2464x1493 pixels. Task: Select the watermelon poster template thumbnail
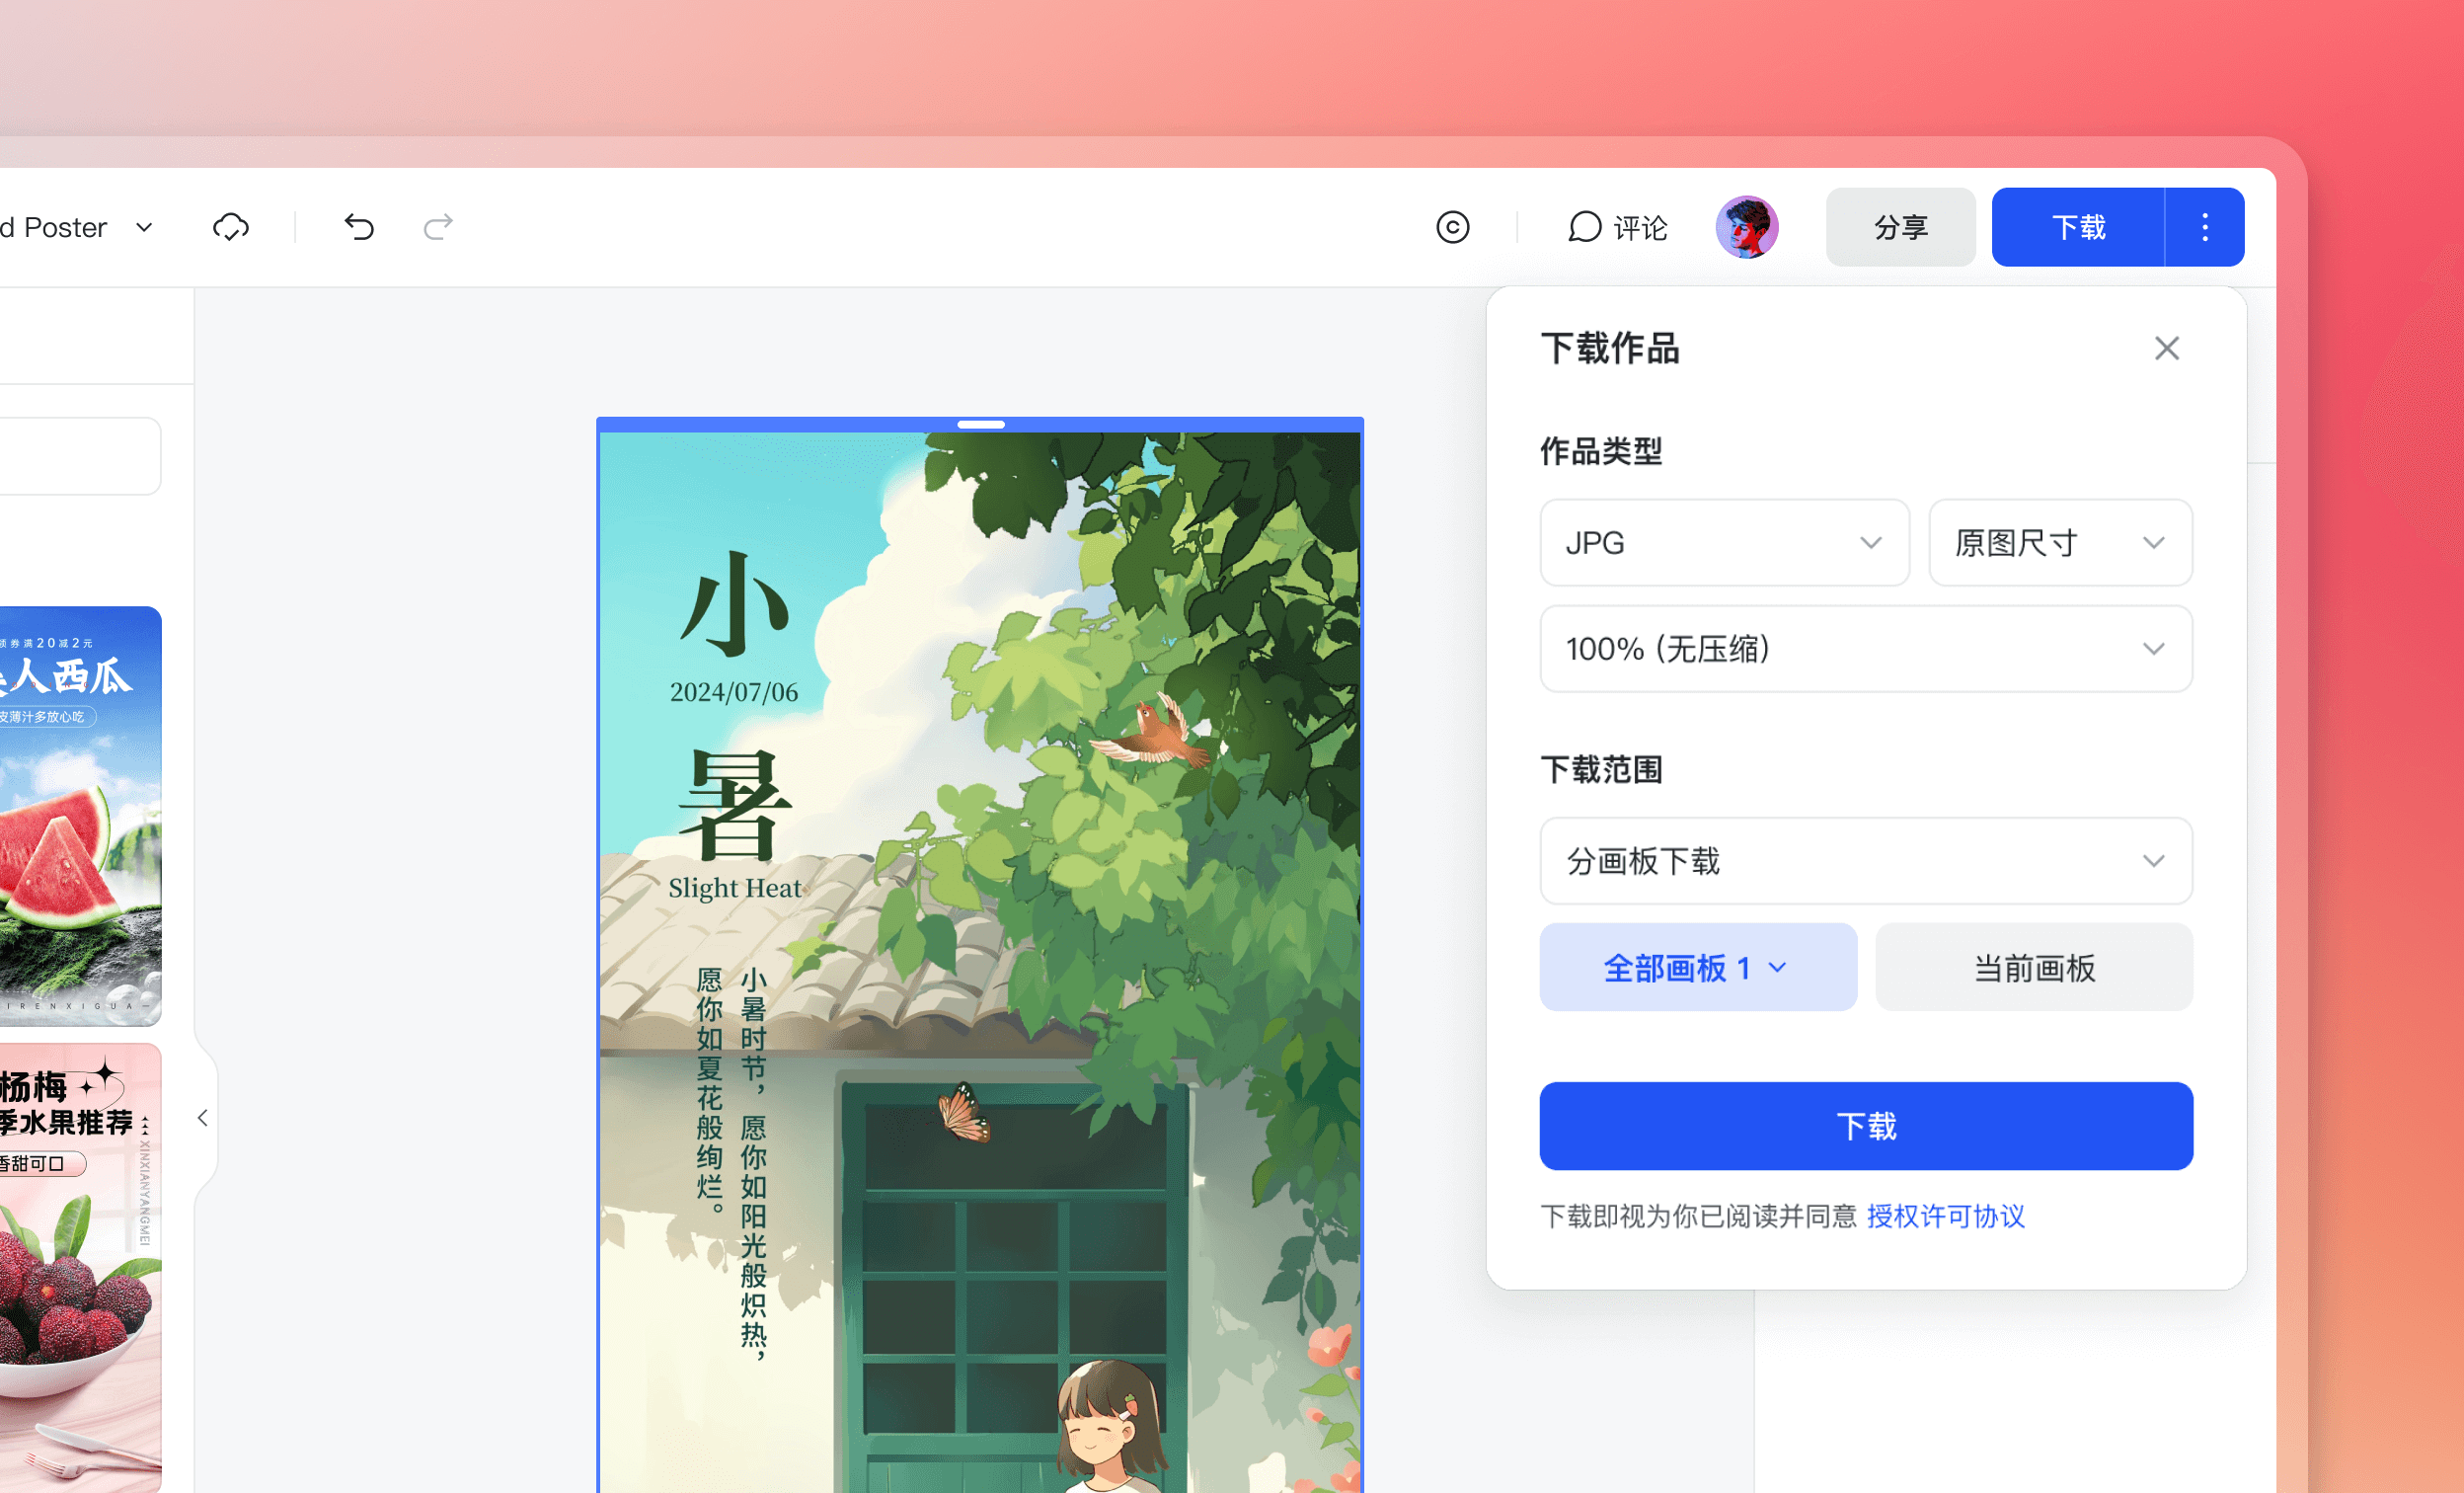point(80,816)
